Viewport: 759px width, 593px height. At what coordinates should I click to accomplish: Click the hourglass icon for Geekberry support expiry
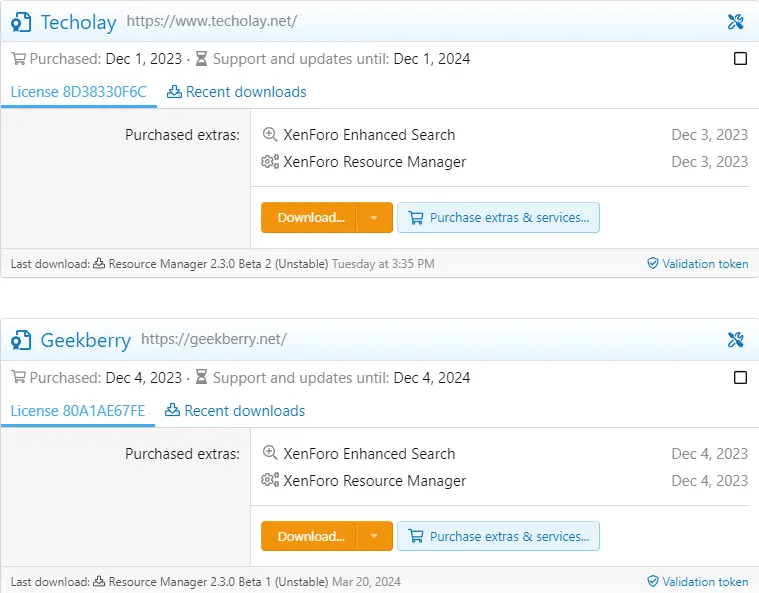tap(201, 377)
